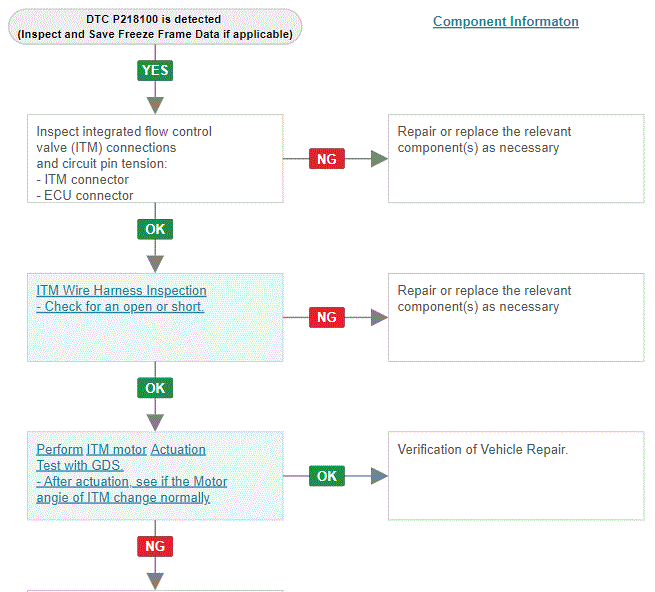Image resolution: width=655 pixels, height=592 pixels.
Task: Click the red NG badge below actuation test box
Action: coord(155,546)
